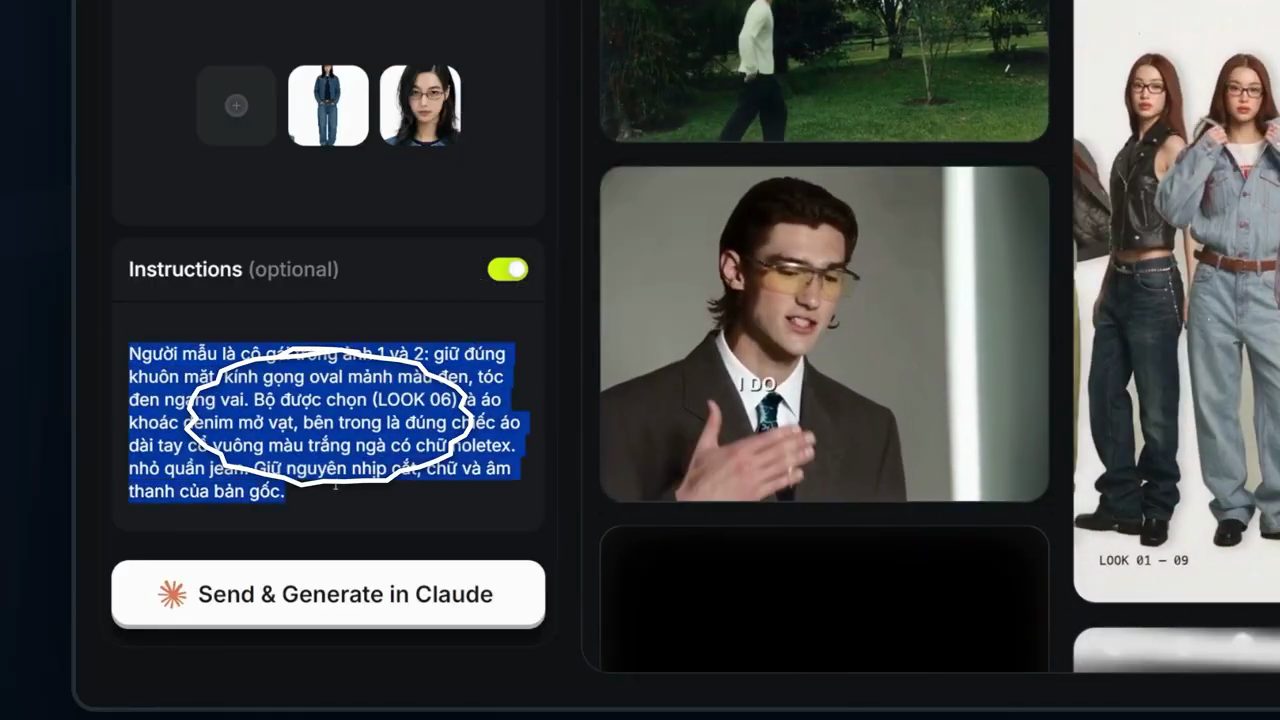Click inside the Instructions text area
The width and height of the screenshot is (1280, 720).
pyautogui.click(x=328, y=420)
